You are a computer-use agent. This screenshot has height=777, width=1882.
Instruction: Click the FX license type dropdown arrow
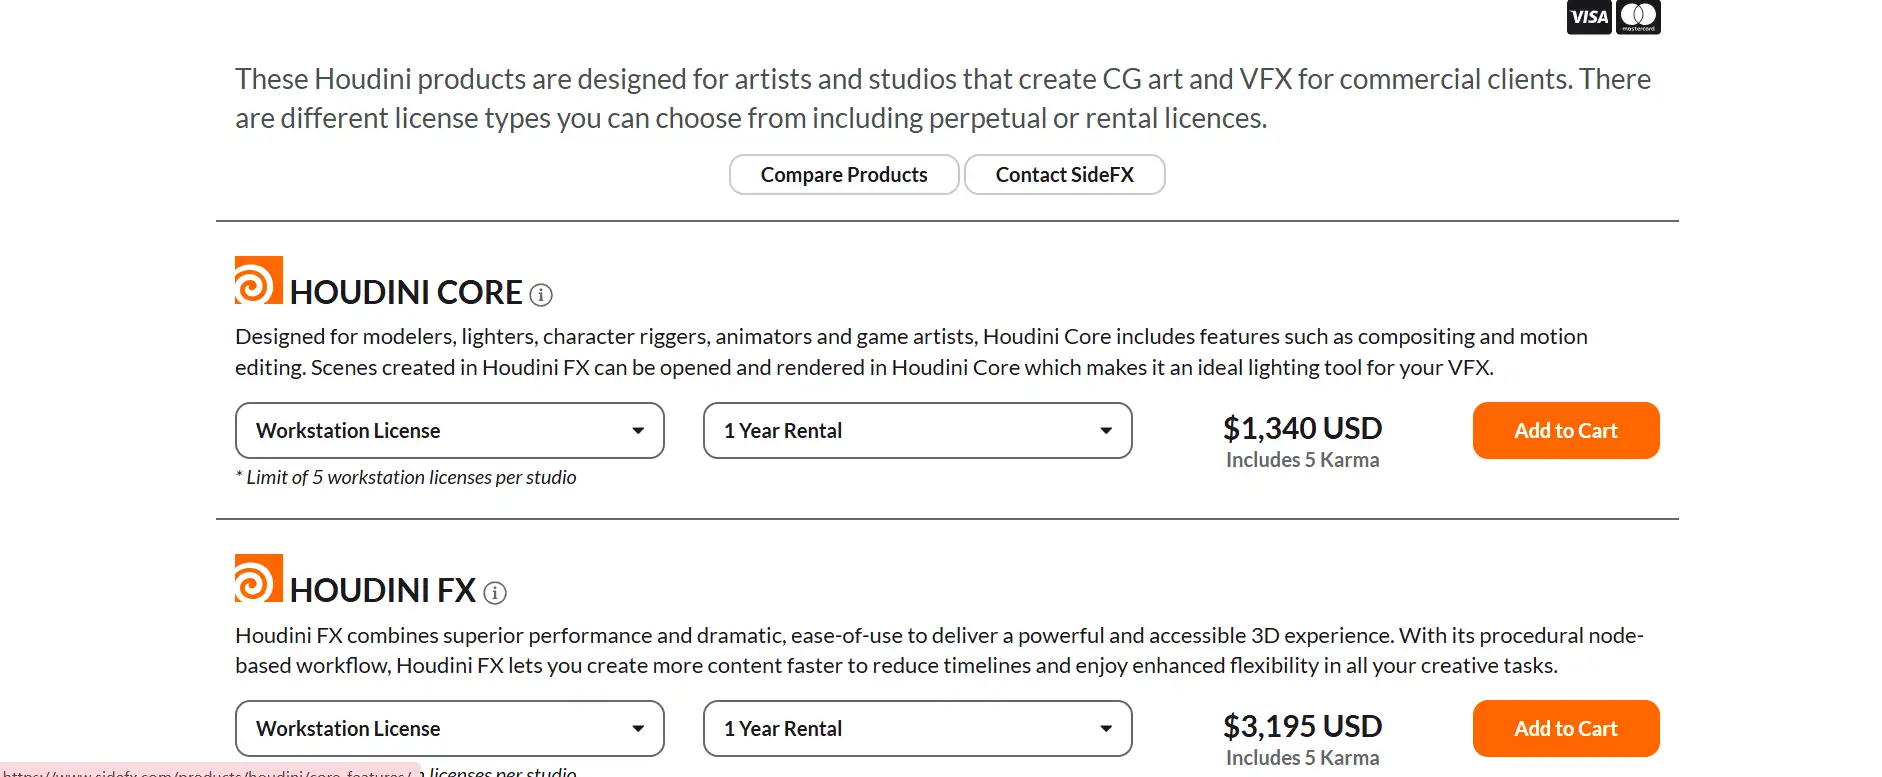tap(638, 729)
